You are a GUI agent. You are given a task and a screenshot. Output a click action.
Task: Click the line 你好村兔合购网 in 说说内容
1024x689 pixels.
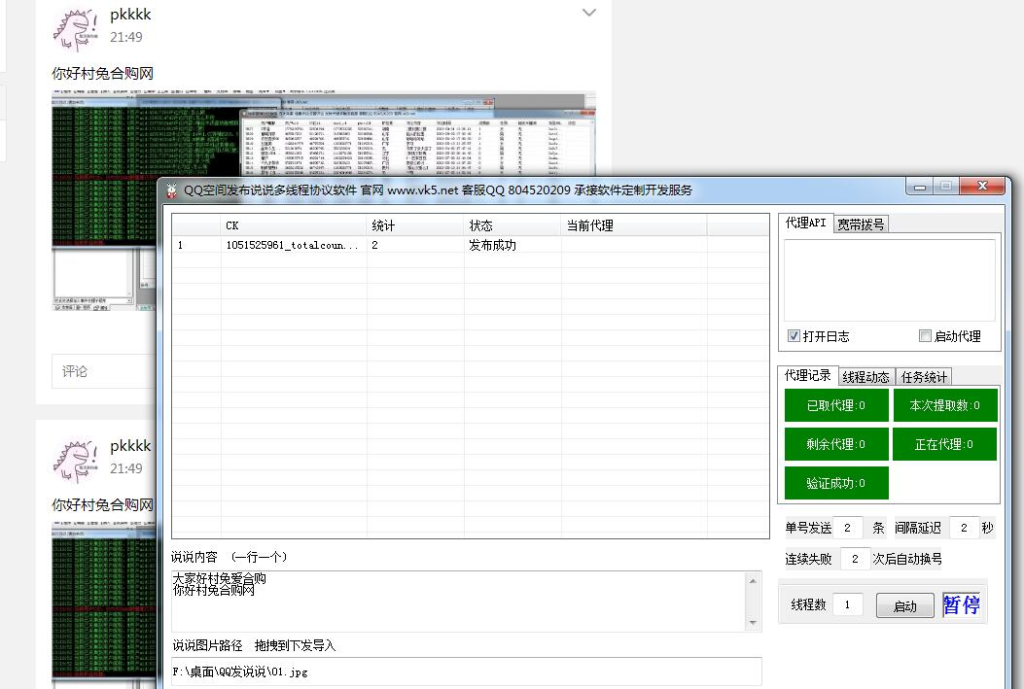pyautogui.click(x=214, y=590)
